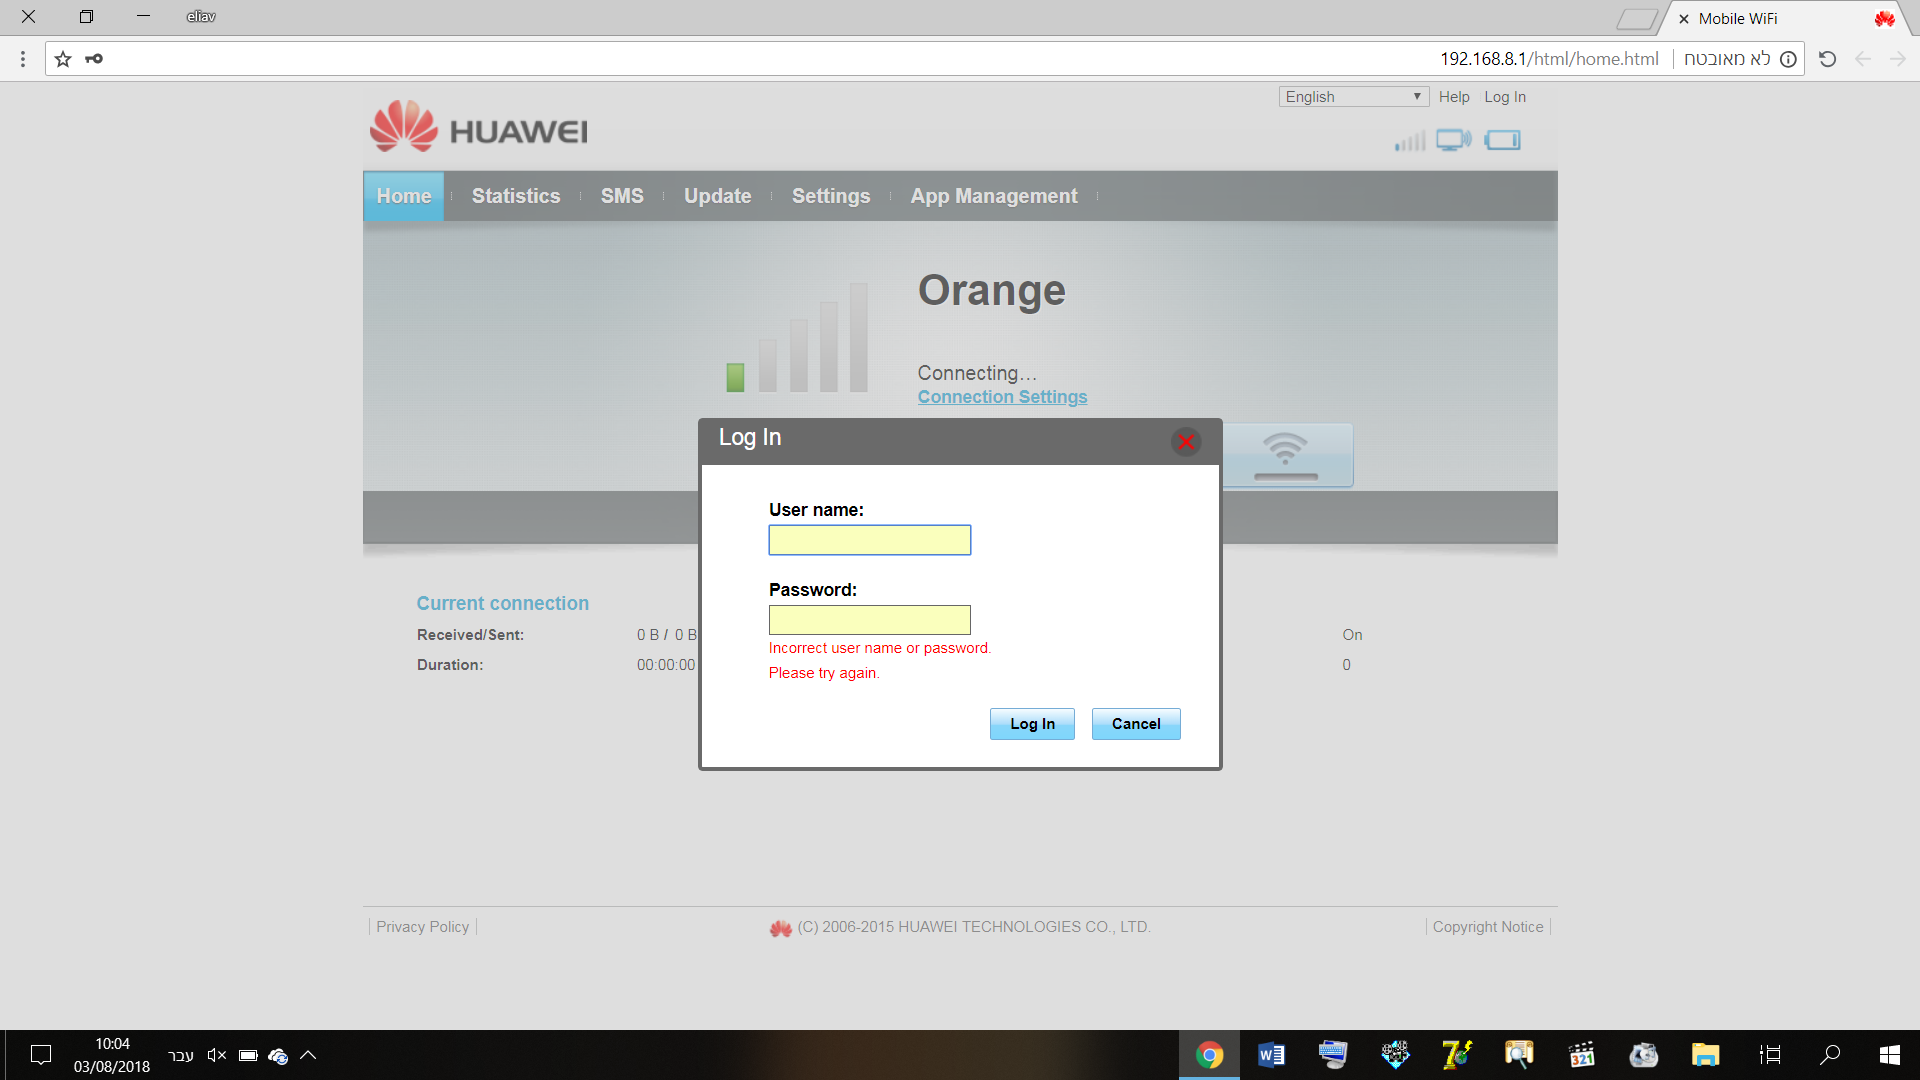Click the Orange carrier name
This screenshot has height=1080, width=1920.
[992, 290]
